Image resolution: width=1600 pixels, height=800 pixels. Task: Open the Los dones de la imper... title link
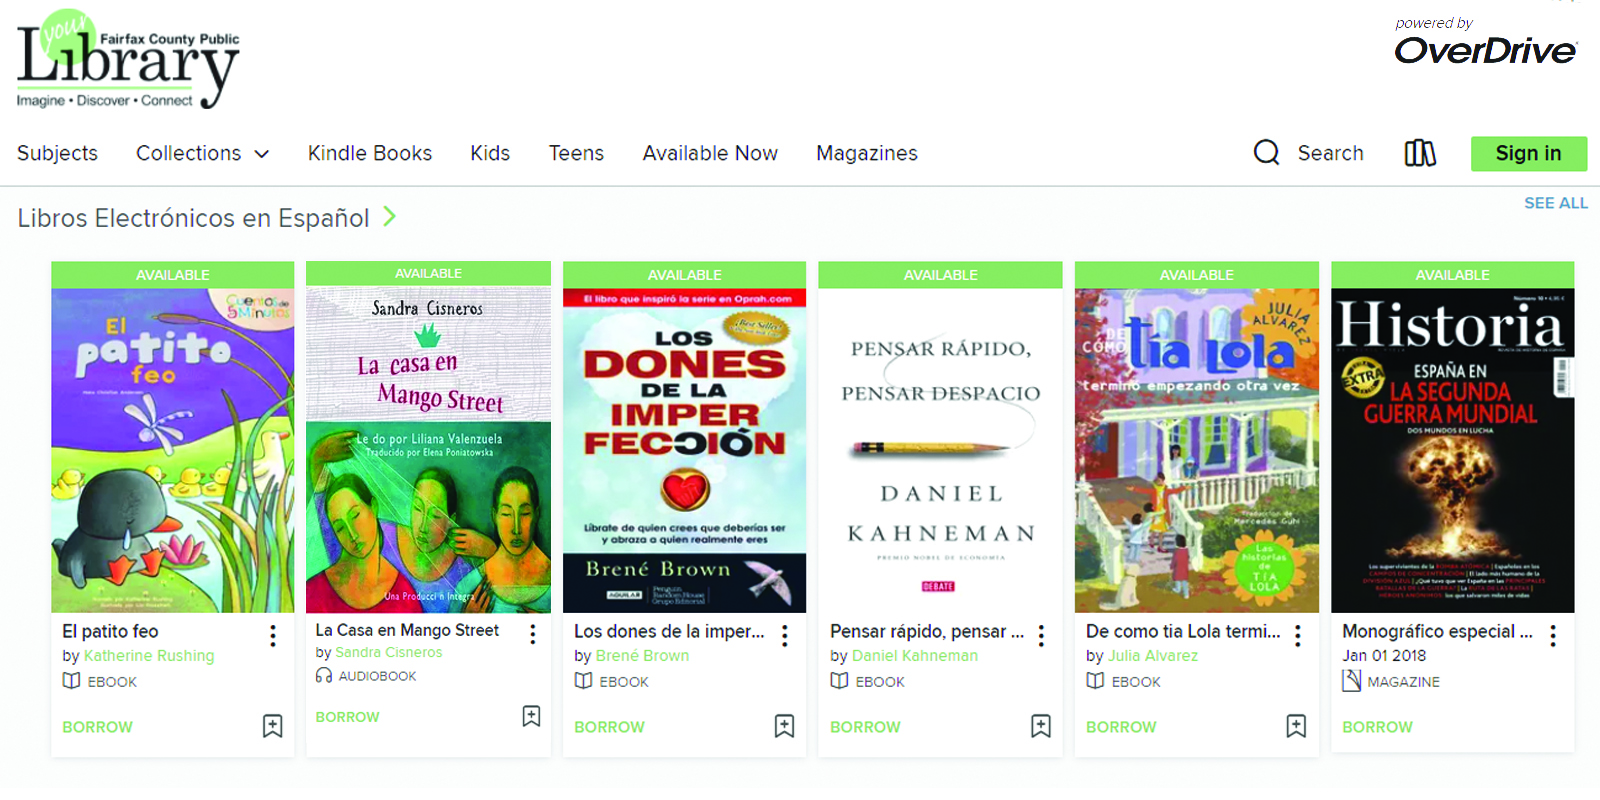point(669,631)
